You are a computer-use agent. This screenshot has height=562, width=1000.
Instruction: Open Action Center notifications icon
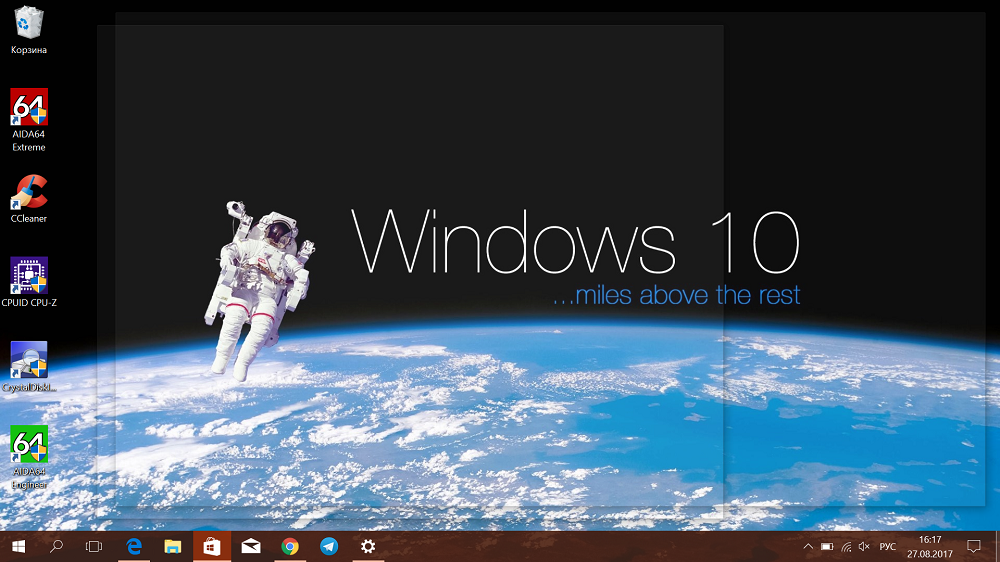974,547
